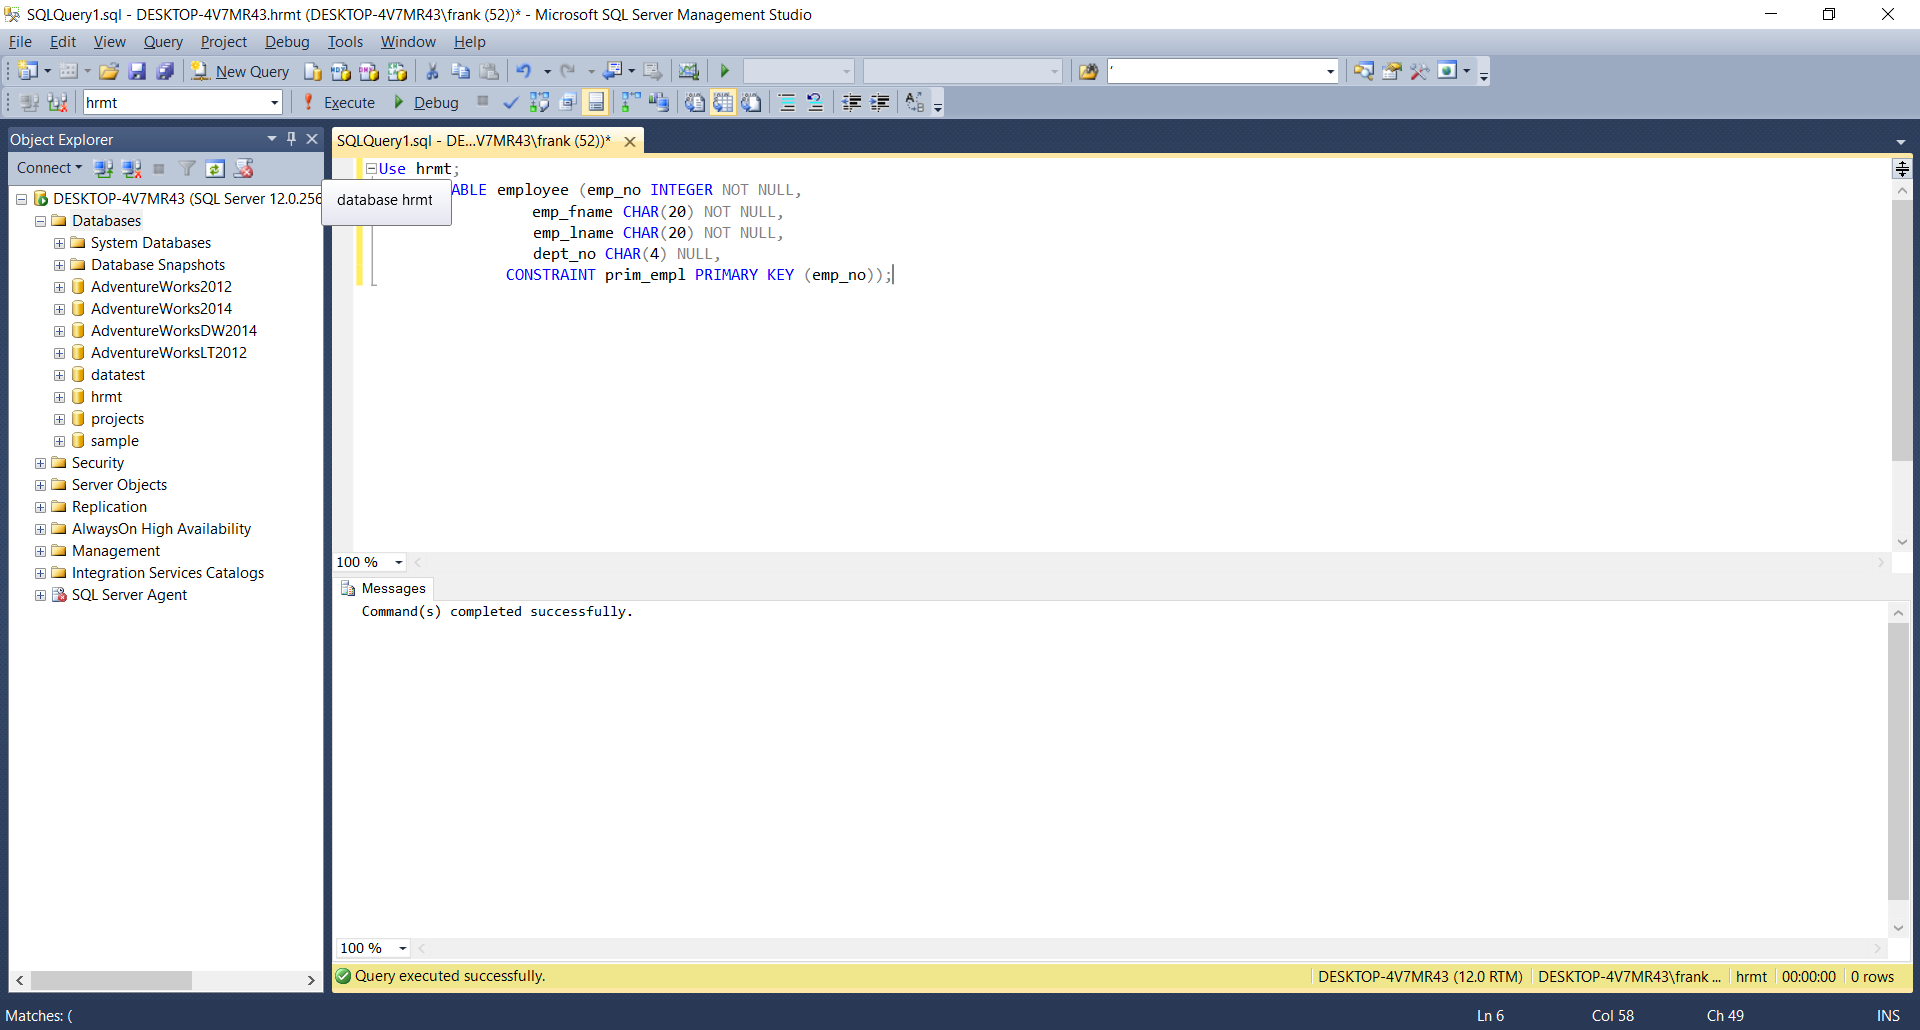
Task: Click the Comment out selected lines icon
Action: click(x=787, y=102)
